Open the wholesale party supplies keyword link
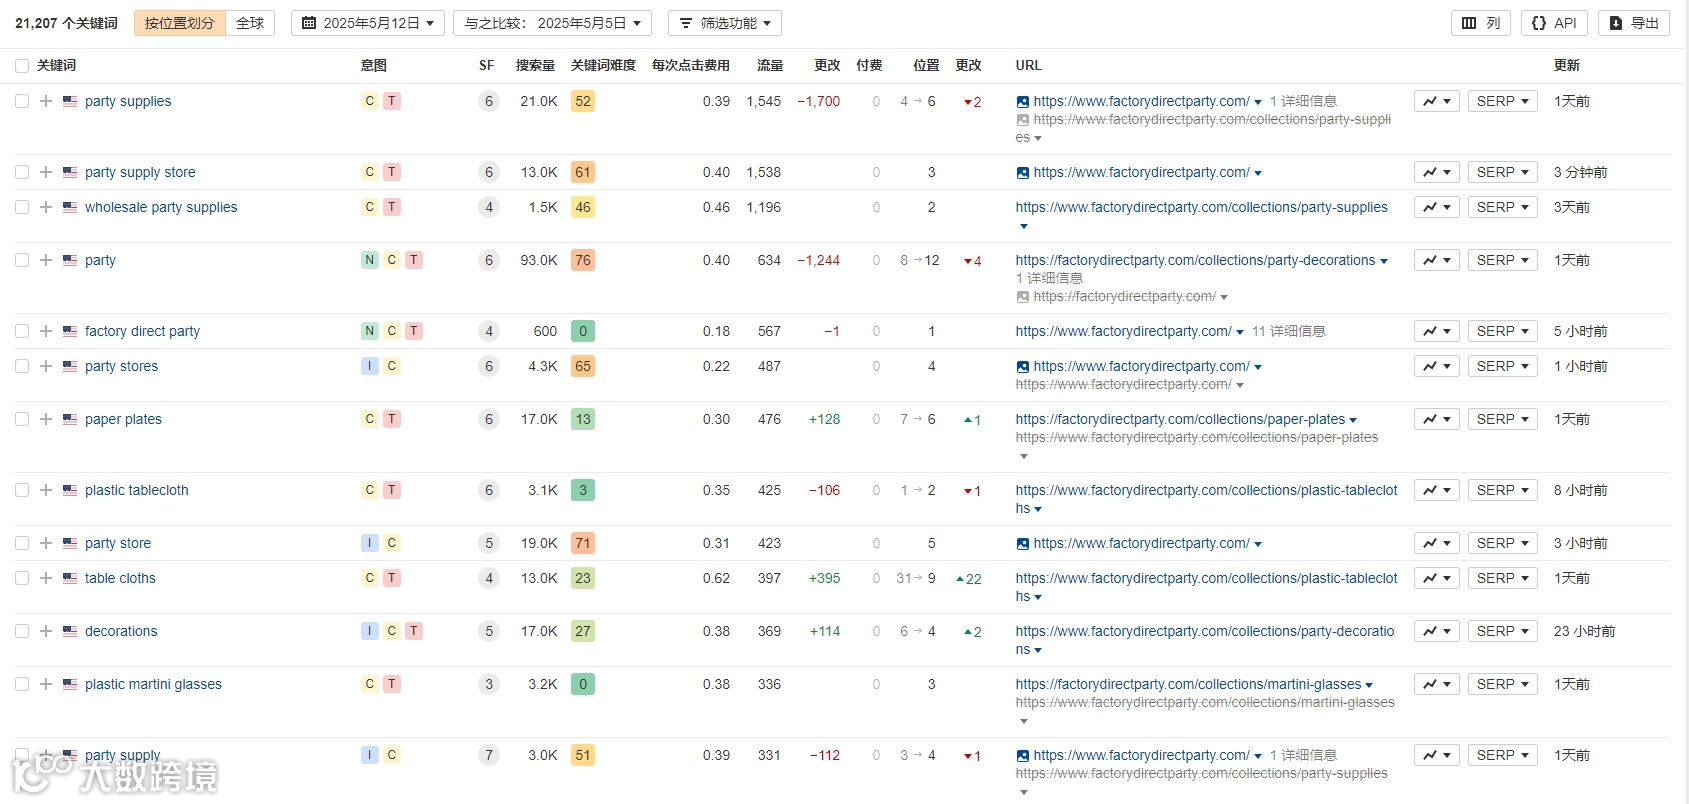The width and height of the screenshot is (1689, 804). tap(161, 207)
